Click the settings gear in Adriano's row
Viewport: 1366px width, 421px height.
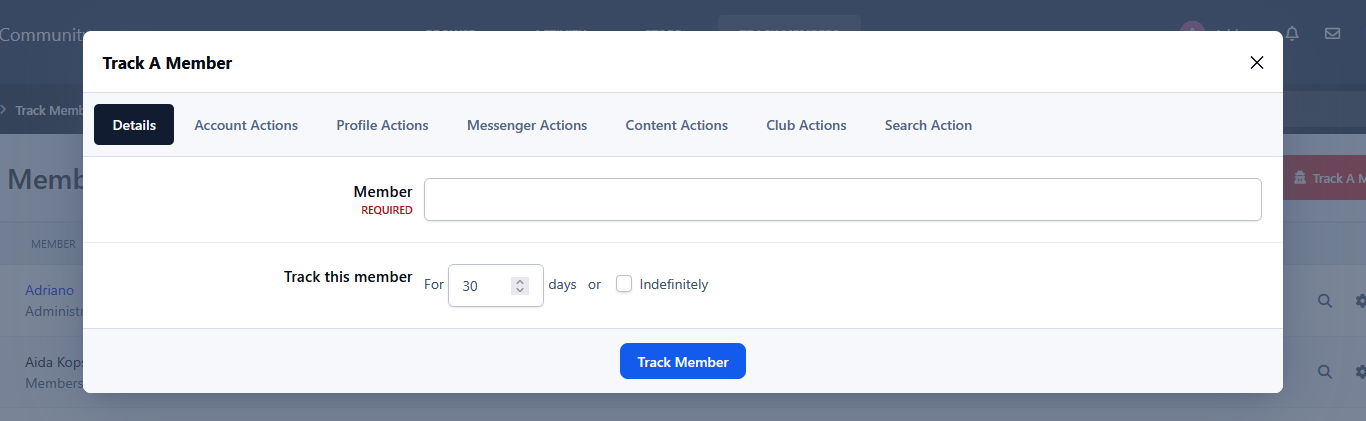[x=1360, y=300]
